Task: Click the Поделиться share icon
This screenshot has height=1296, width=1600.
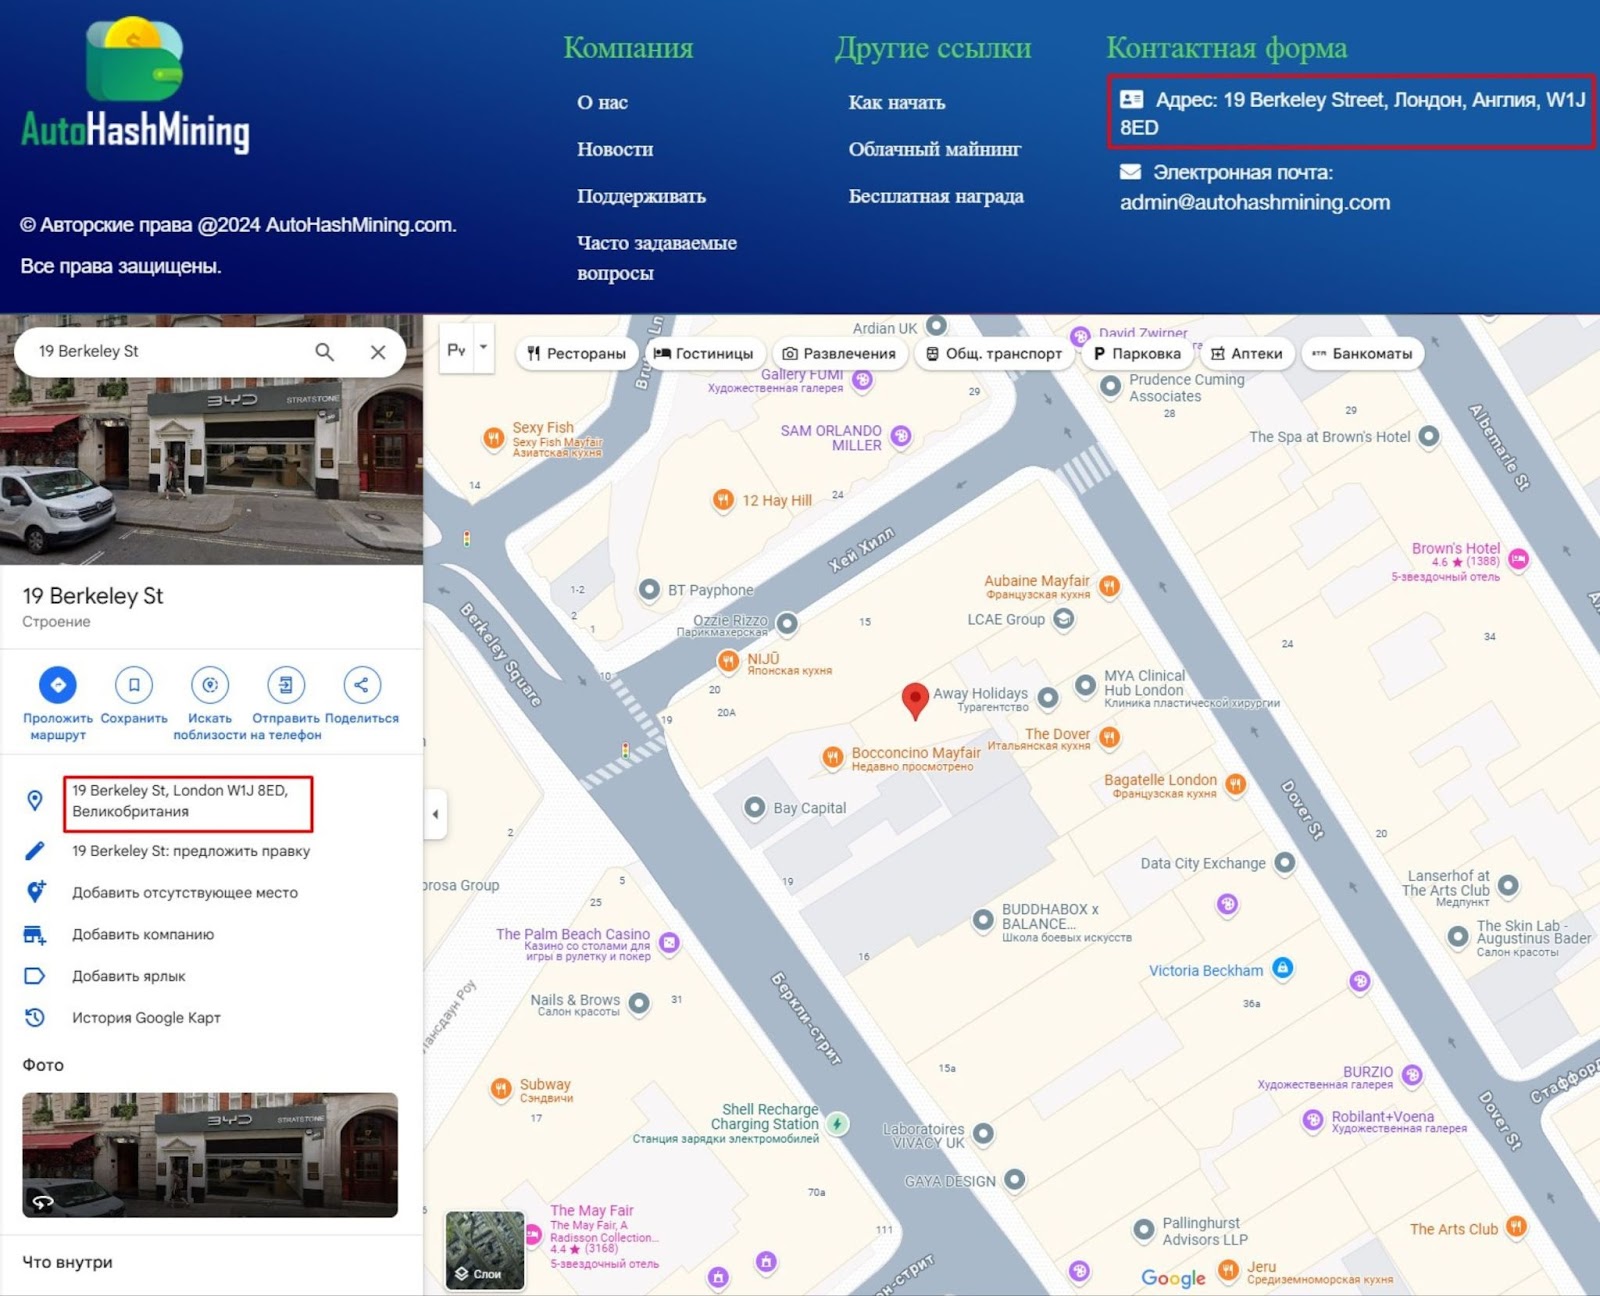Action: pos(362,685)
